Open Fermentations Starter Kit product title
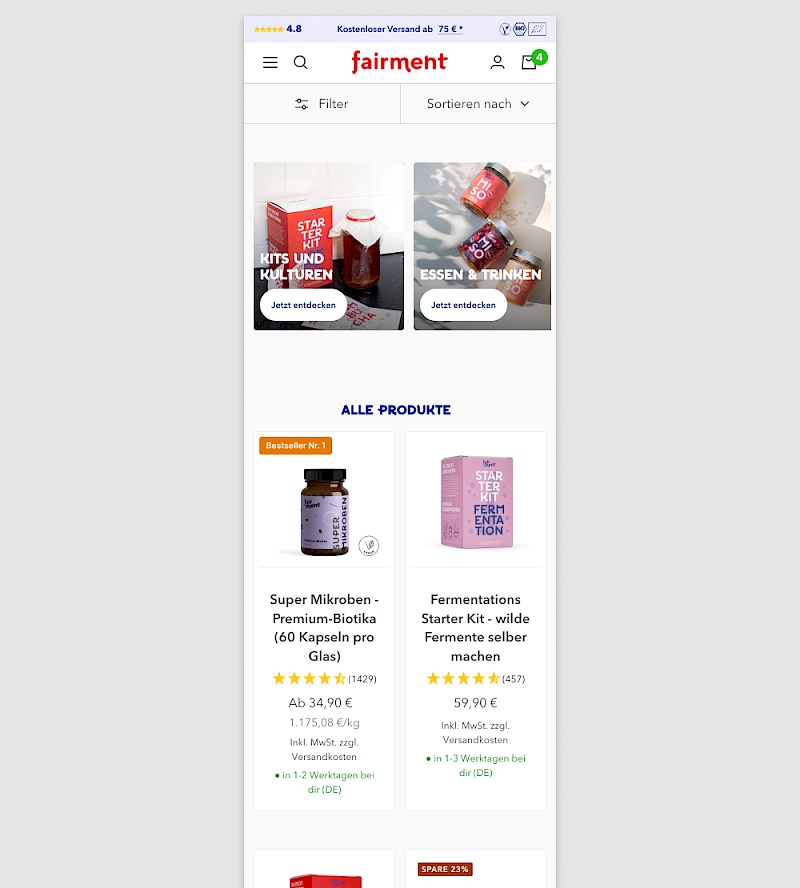The width and height of the screenshot is (800, 888). tap(476, 627)
